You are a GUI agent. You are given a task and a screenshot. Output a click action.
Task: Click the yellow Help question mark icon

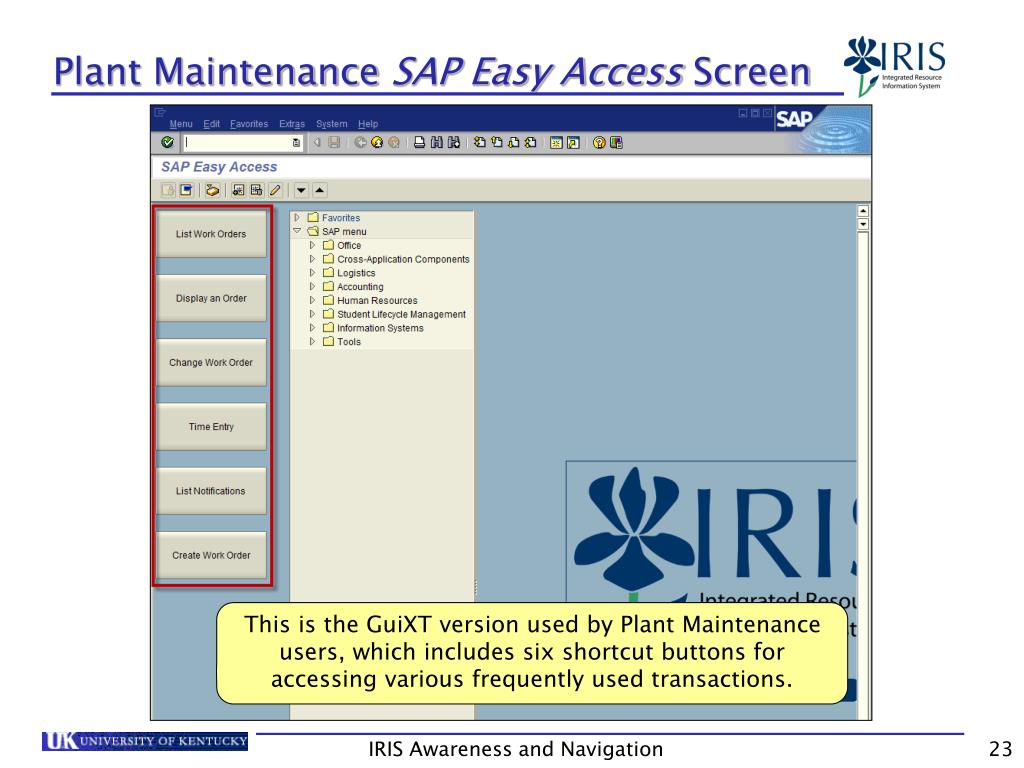coord(599,142)
